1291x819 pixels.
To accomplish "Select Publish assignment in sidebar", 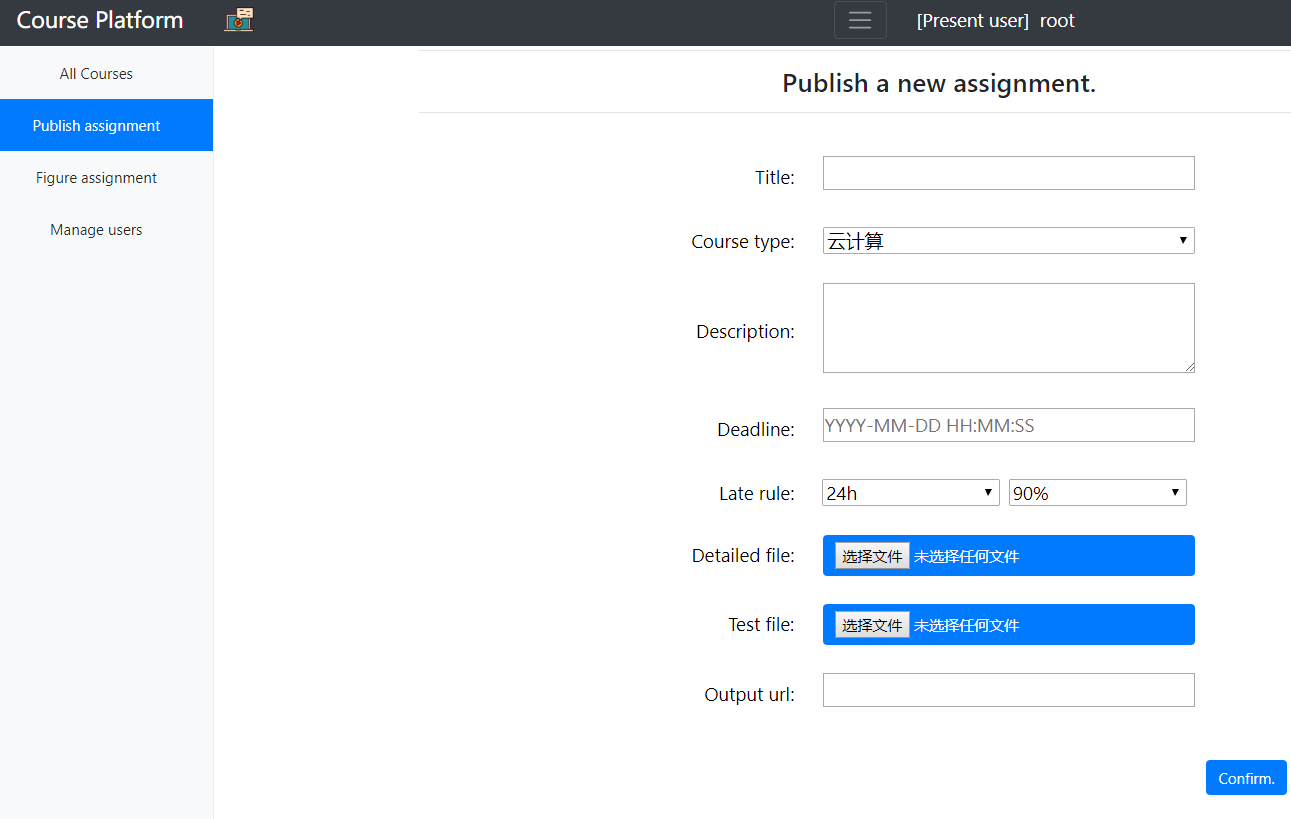I will (96, 126).
